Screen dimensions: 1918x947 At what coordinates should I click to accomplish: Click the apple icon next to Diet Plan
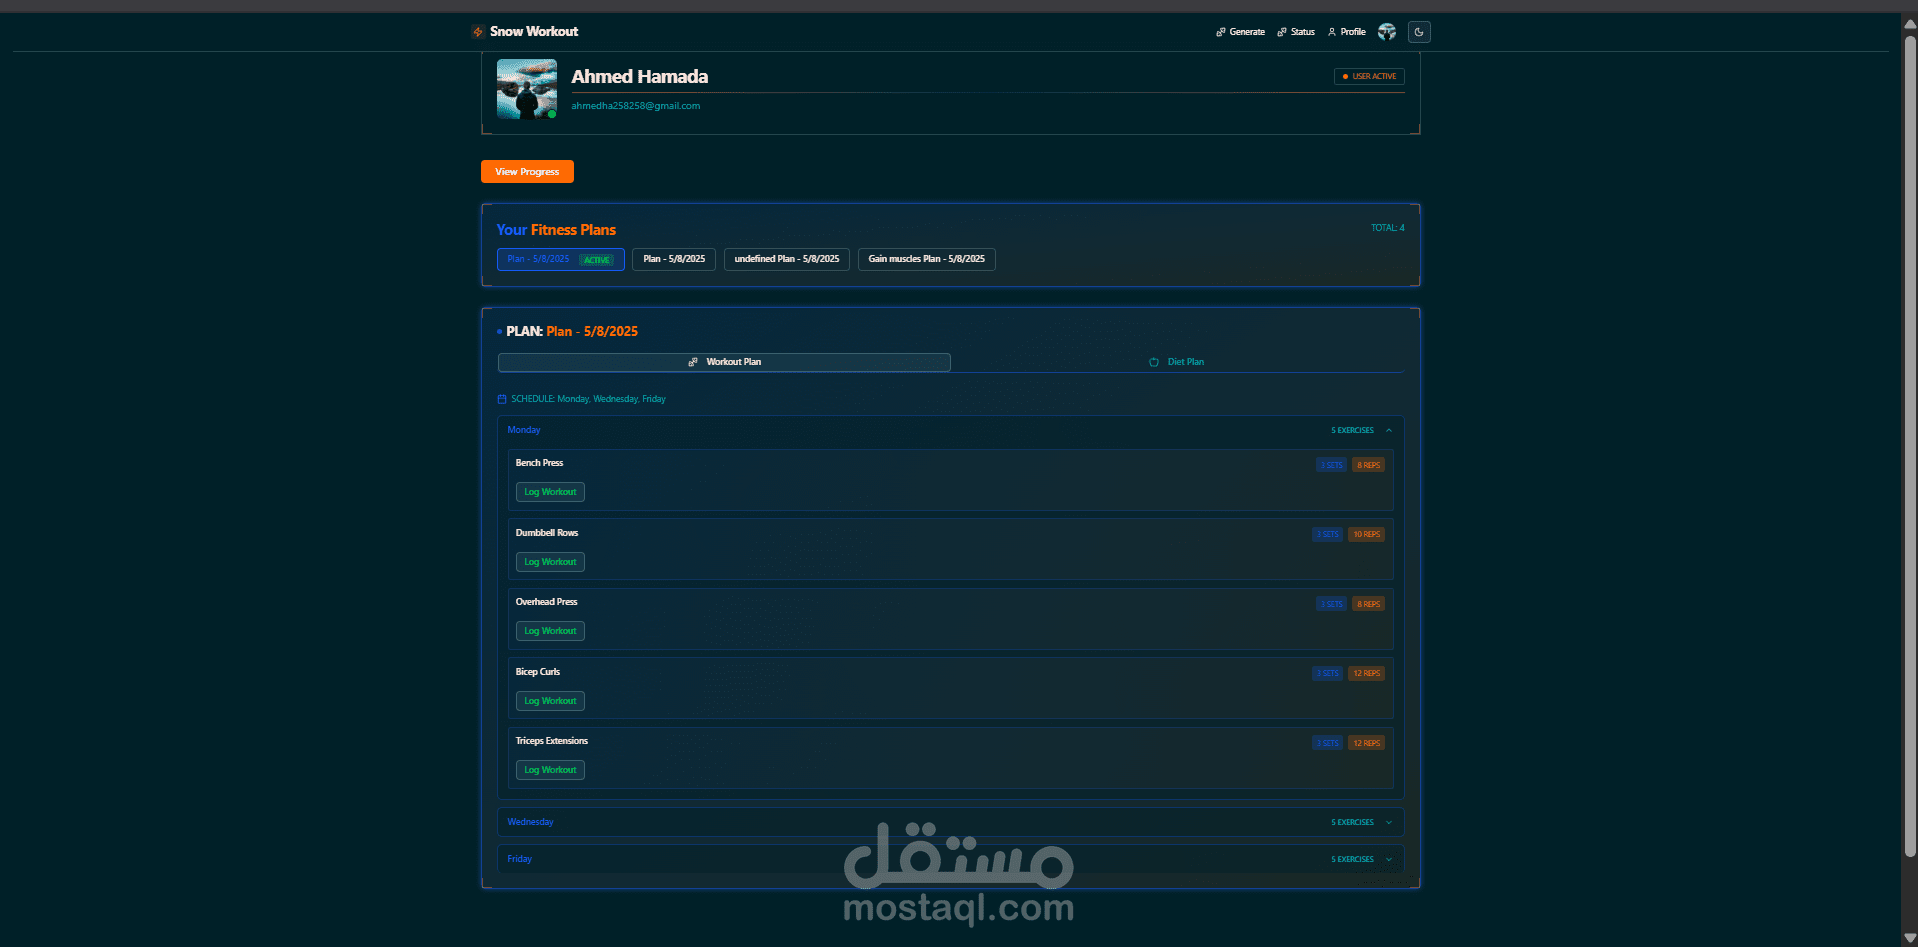pos(1154,362)
